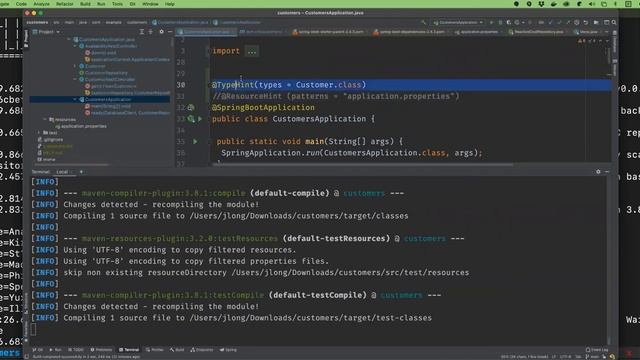
Task: Click the Dropbox menu bar icon
Action: pos(541,4)
